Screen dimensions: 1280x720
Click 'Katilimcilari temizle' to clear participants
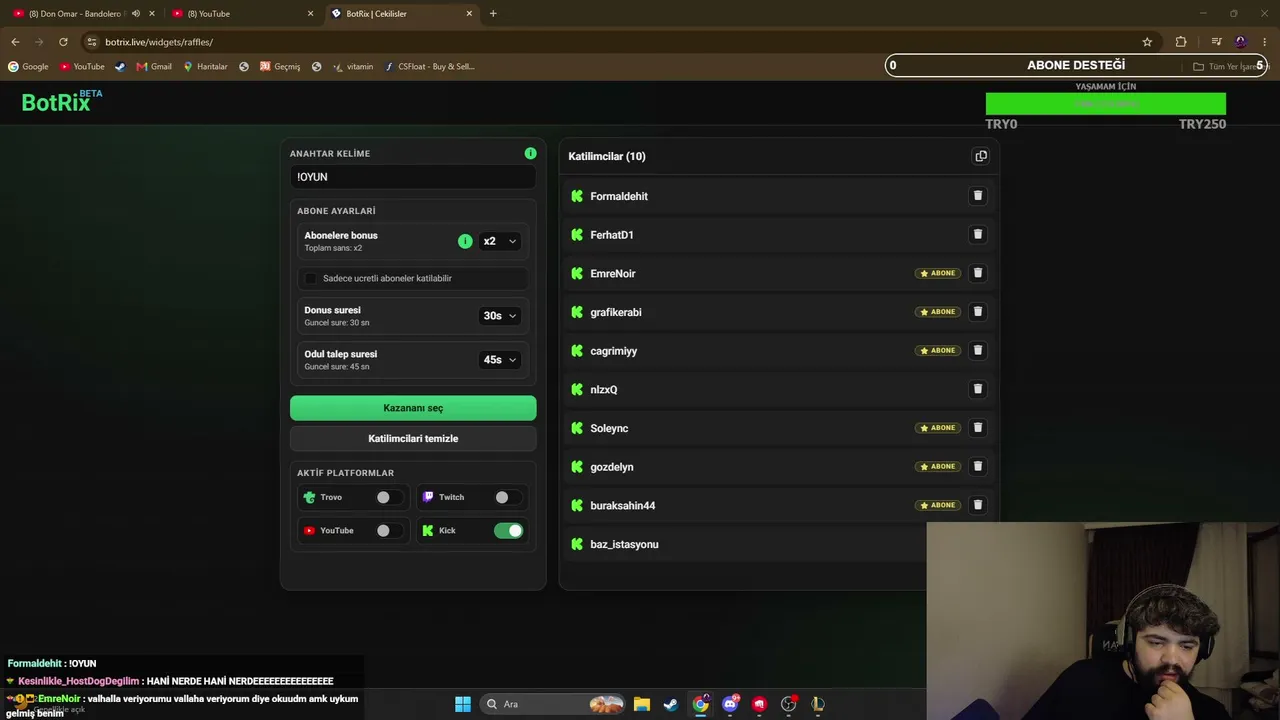point(413,439)
